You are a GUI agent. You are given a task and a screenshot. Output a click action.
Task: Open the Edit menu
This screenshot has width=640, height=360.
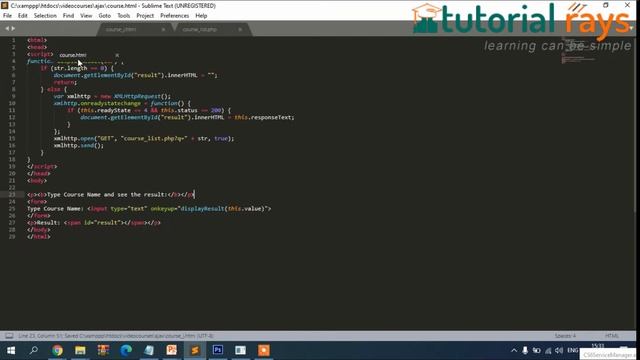(x=22, y=16)
